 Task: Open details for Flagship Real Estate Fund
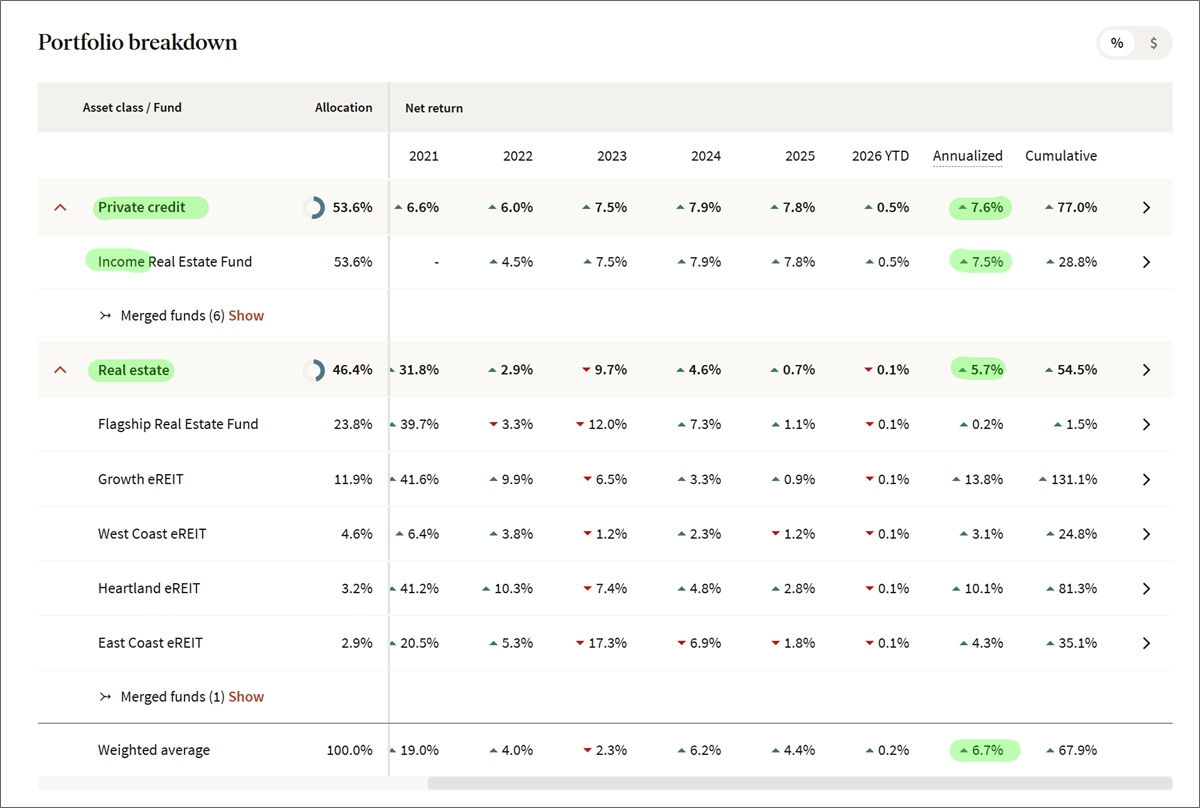tap(1146, 424)
